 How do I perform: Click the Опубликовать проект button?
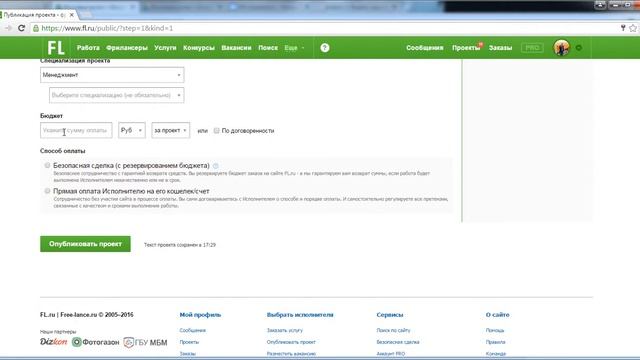(x=85, y=244)
